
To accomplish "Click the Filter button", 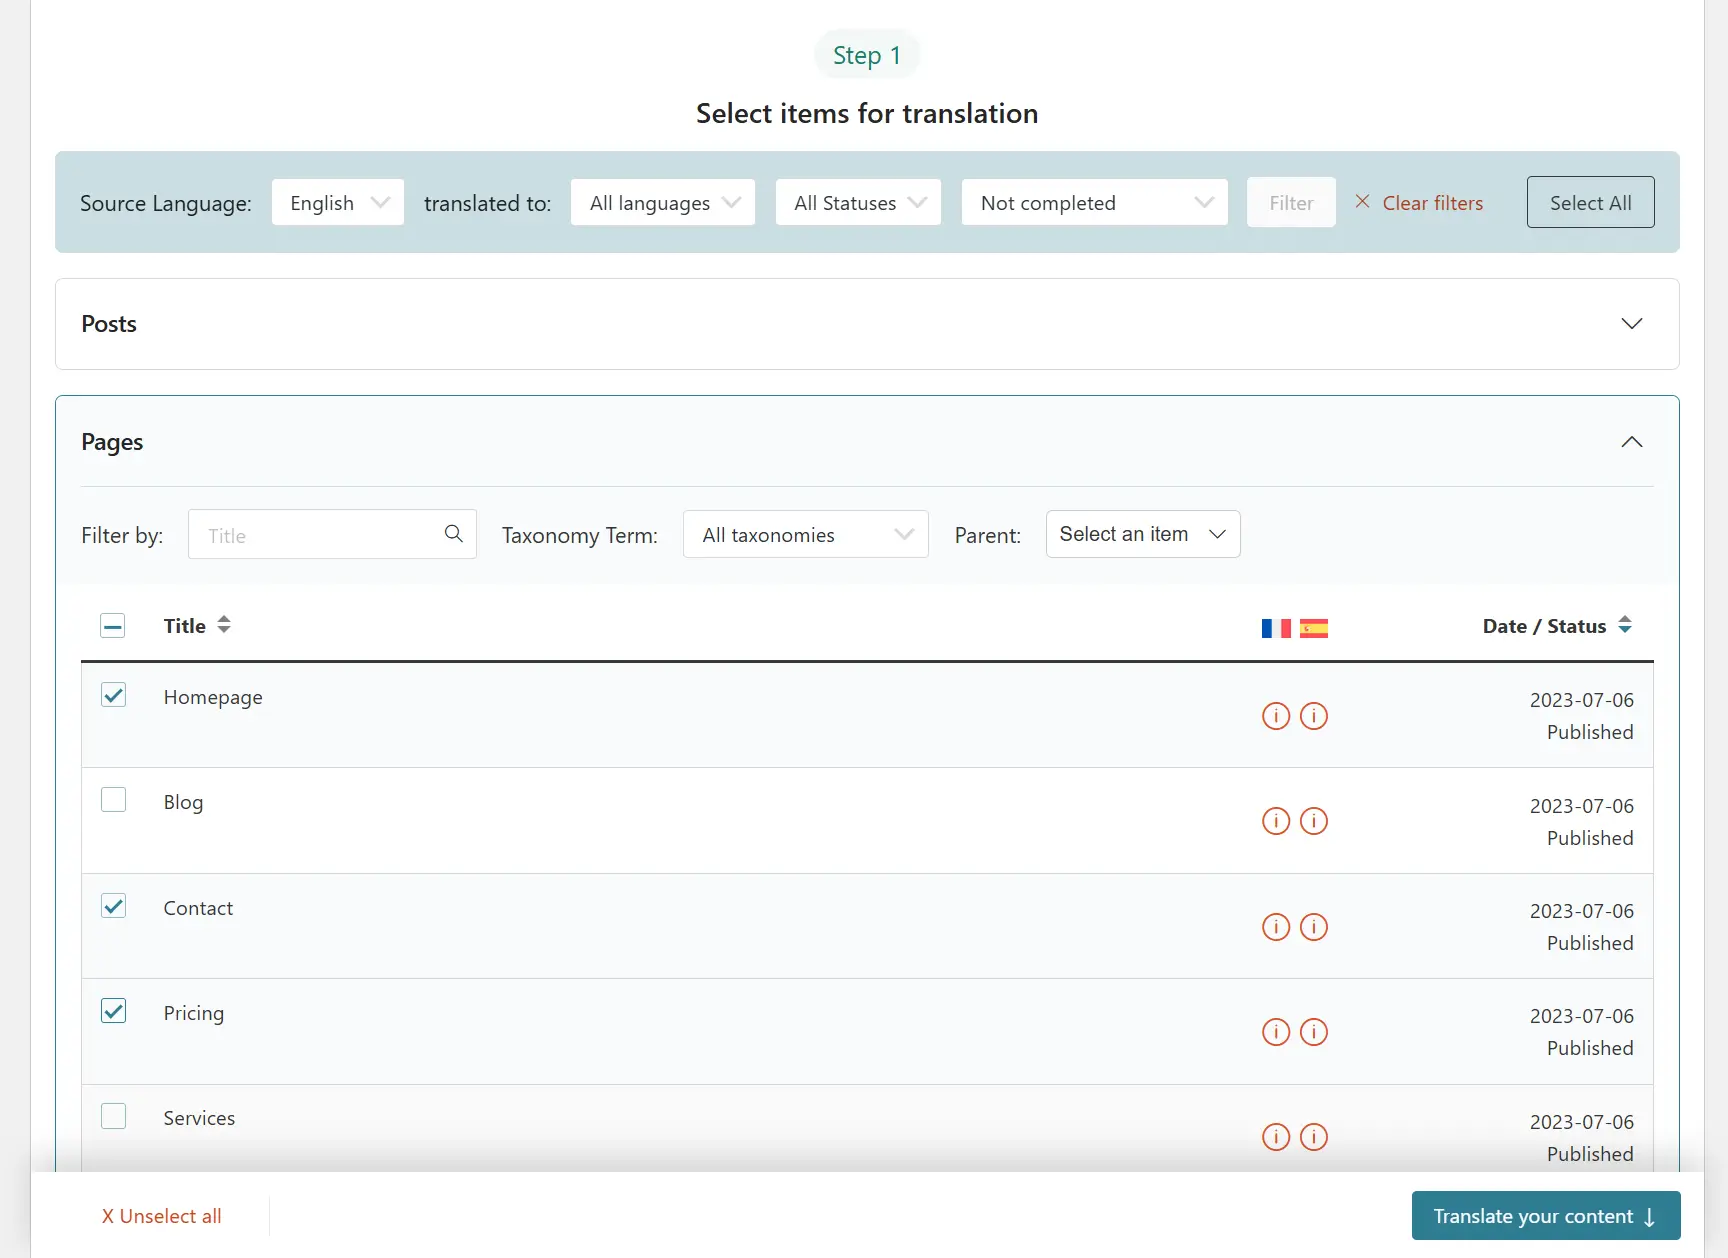I will [1290, 202].
